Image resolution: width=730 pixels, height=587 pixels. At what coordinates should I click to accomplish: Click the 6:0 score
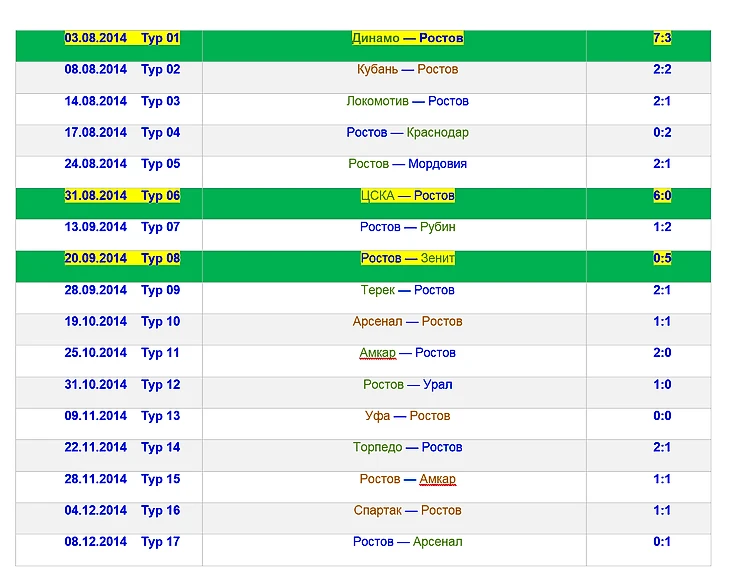pyautogui.click(x=662, y=196)
